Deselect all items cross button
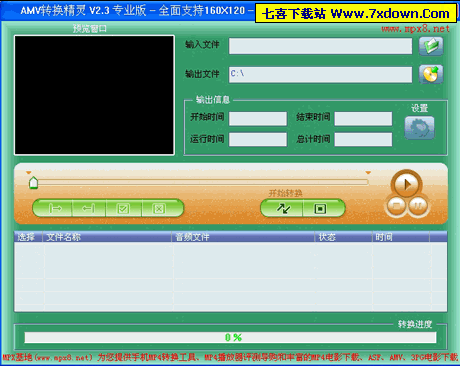This screenshot has width=460, height=366. tap(159, 209)
